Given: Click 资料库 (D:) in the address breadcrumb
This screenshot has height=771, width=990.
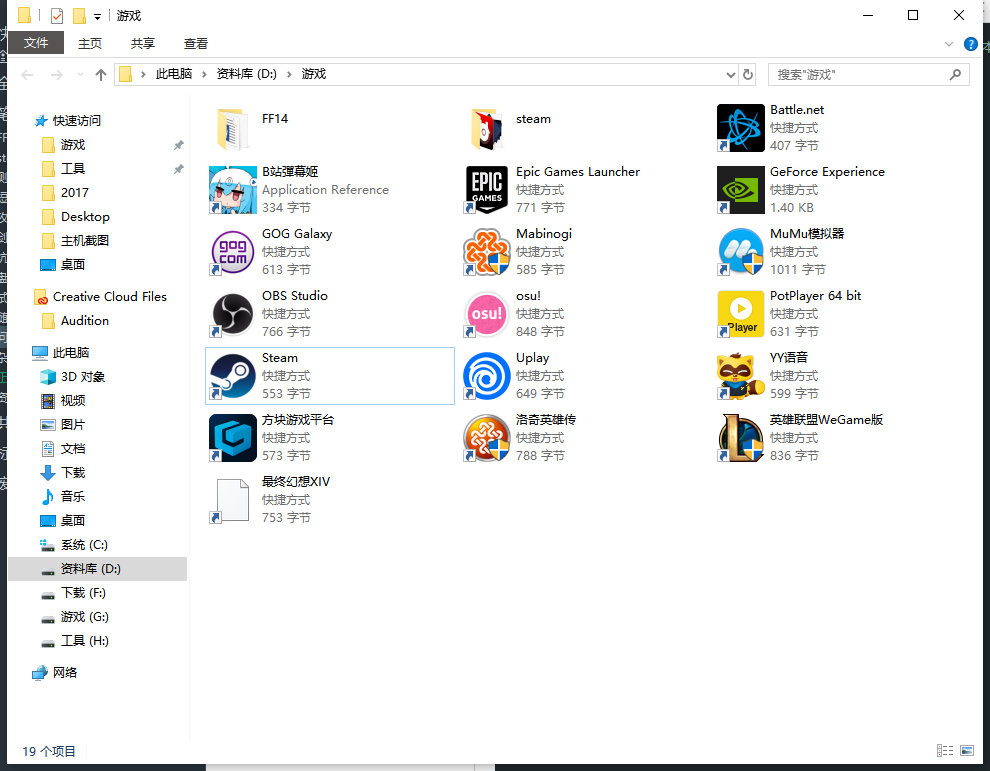Looking at the screenshot, I should tap(246, 74).
